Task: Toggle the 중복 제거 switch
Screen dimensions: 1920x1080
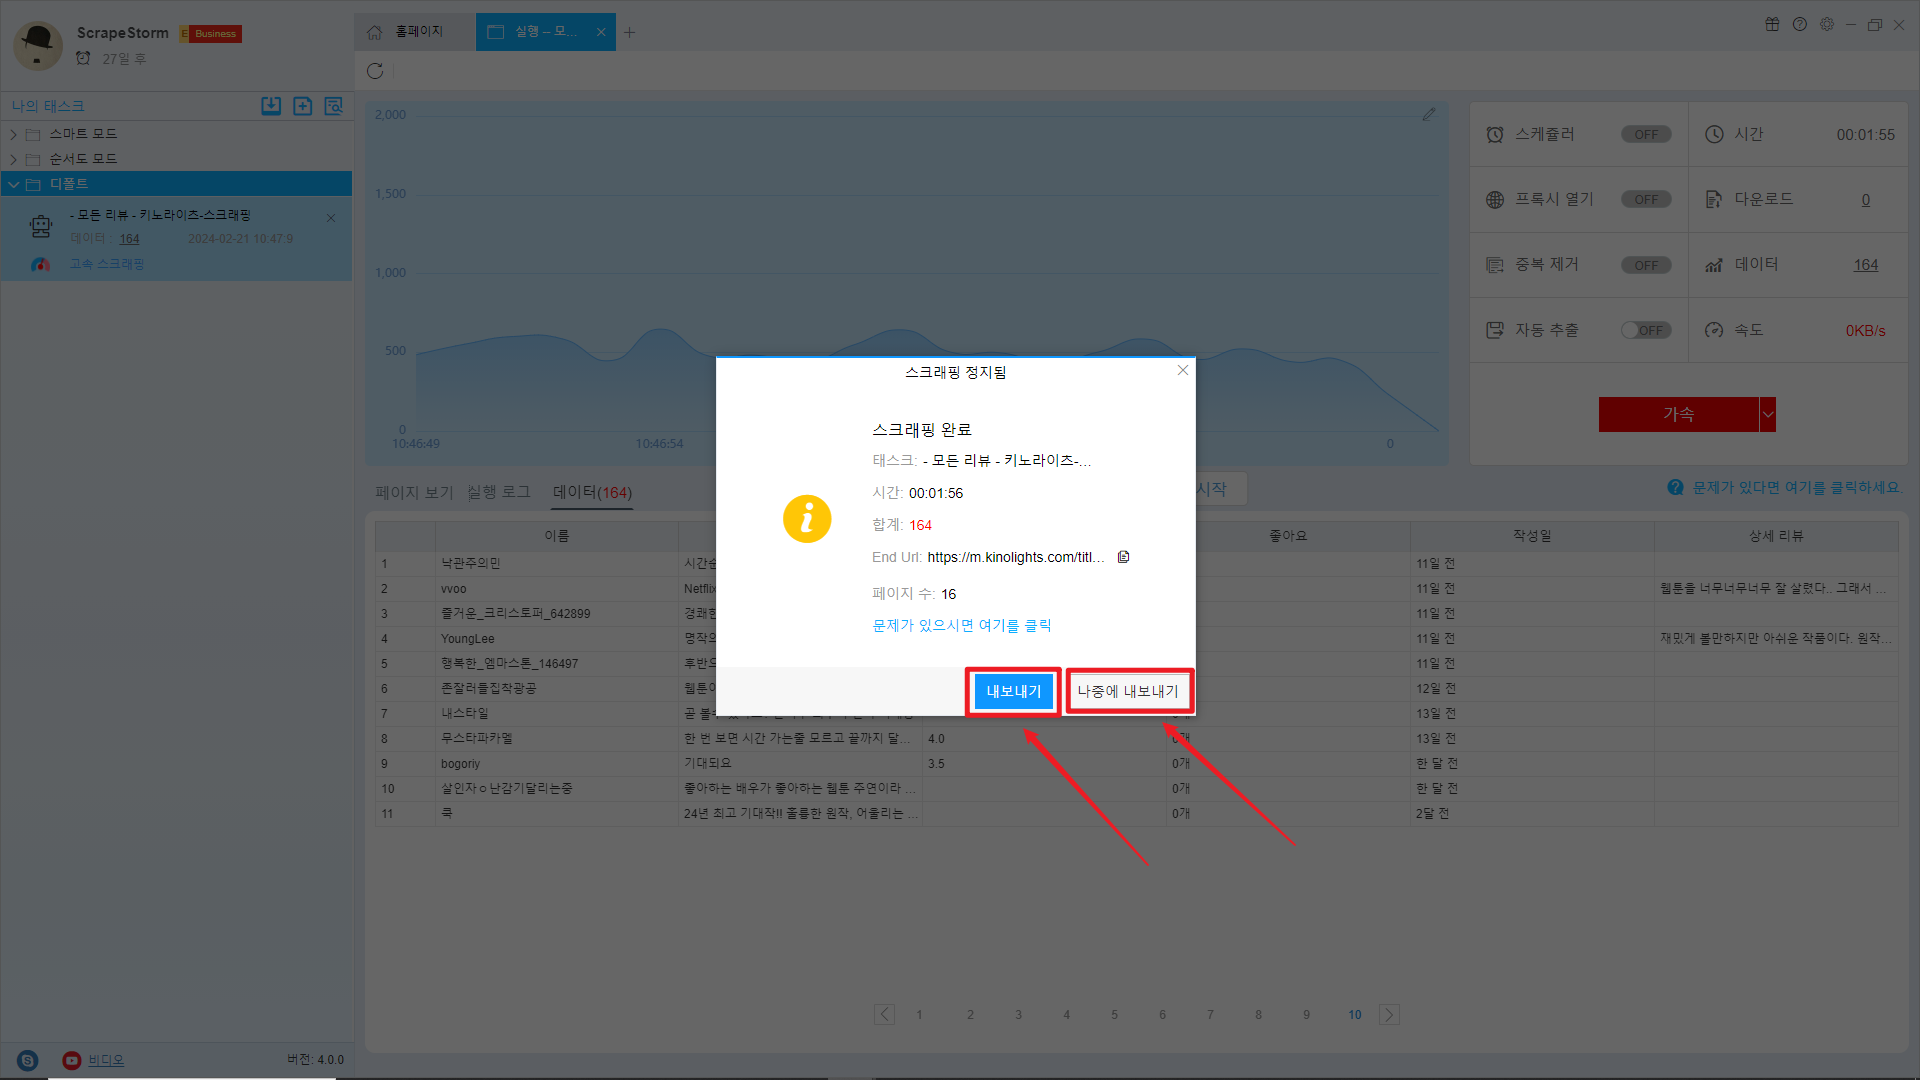Action: 1645,265
